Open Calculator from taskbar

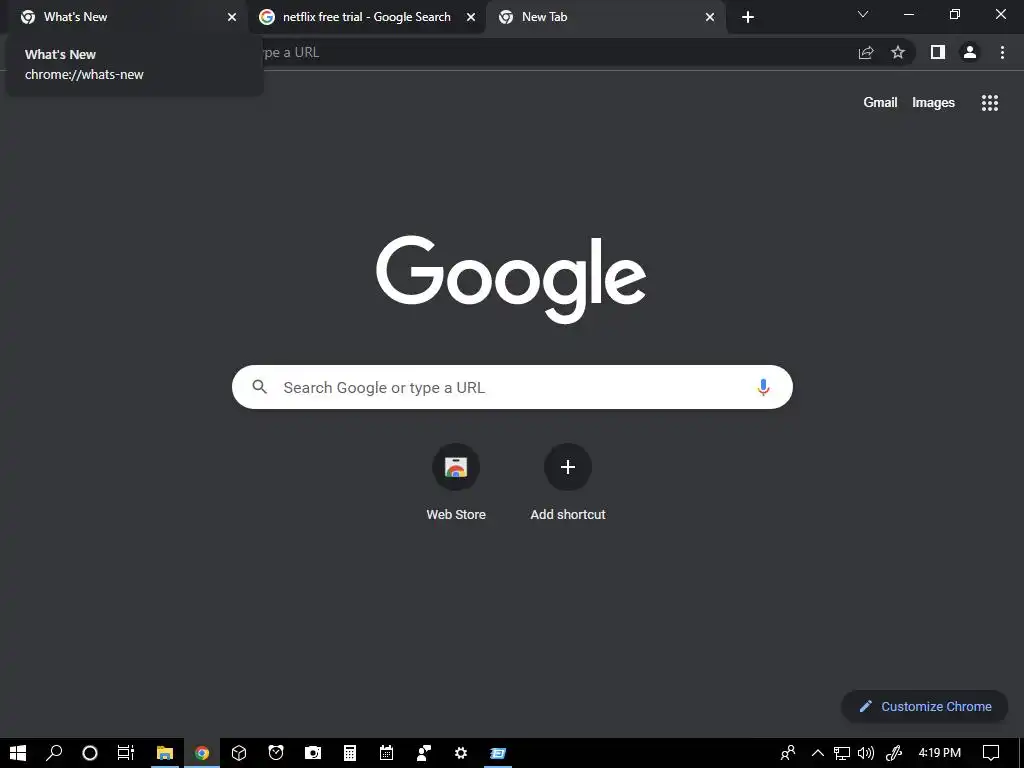point(350,753)
